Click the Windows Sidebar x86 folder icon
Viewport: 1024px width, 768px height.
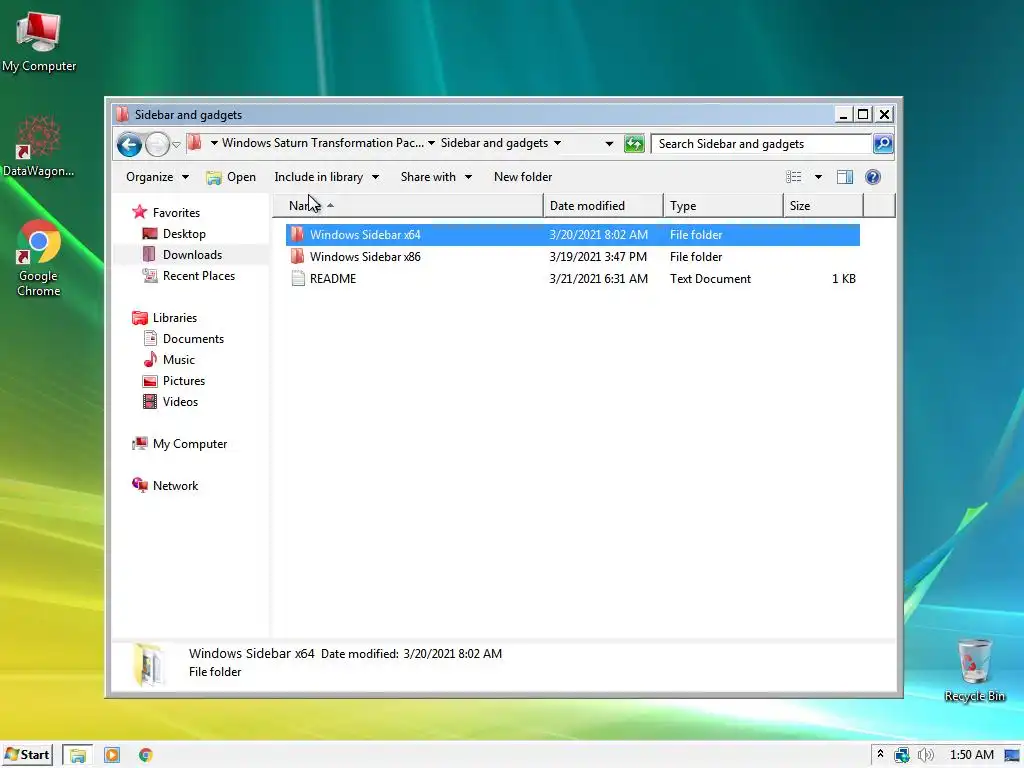click(x=298, y=256)
